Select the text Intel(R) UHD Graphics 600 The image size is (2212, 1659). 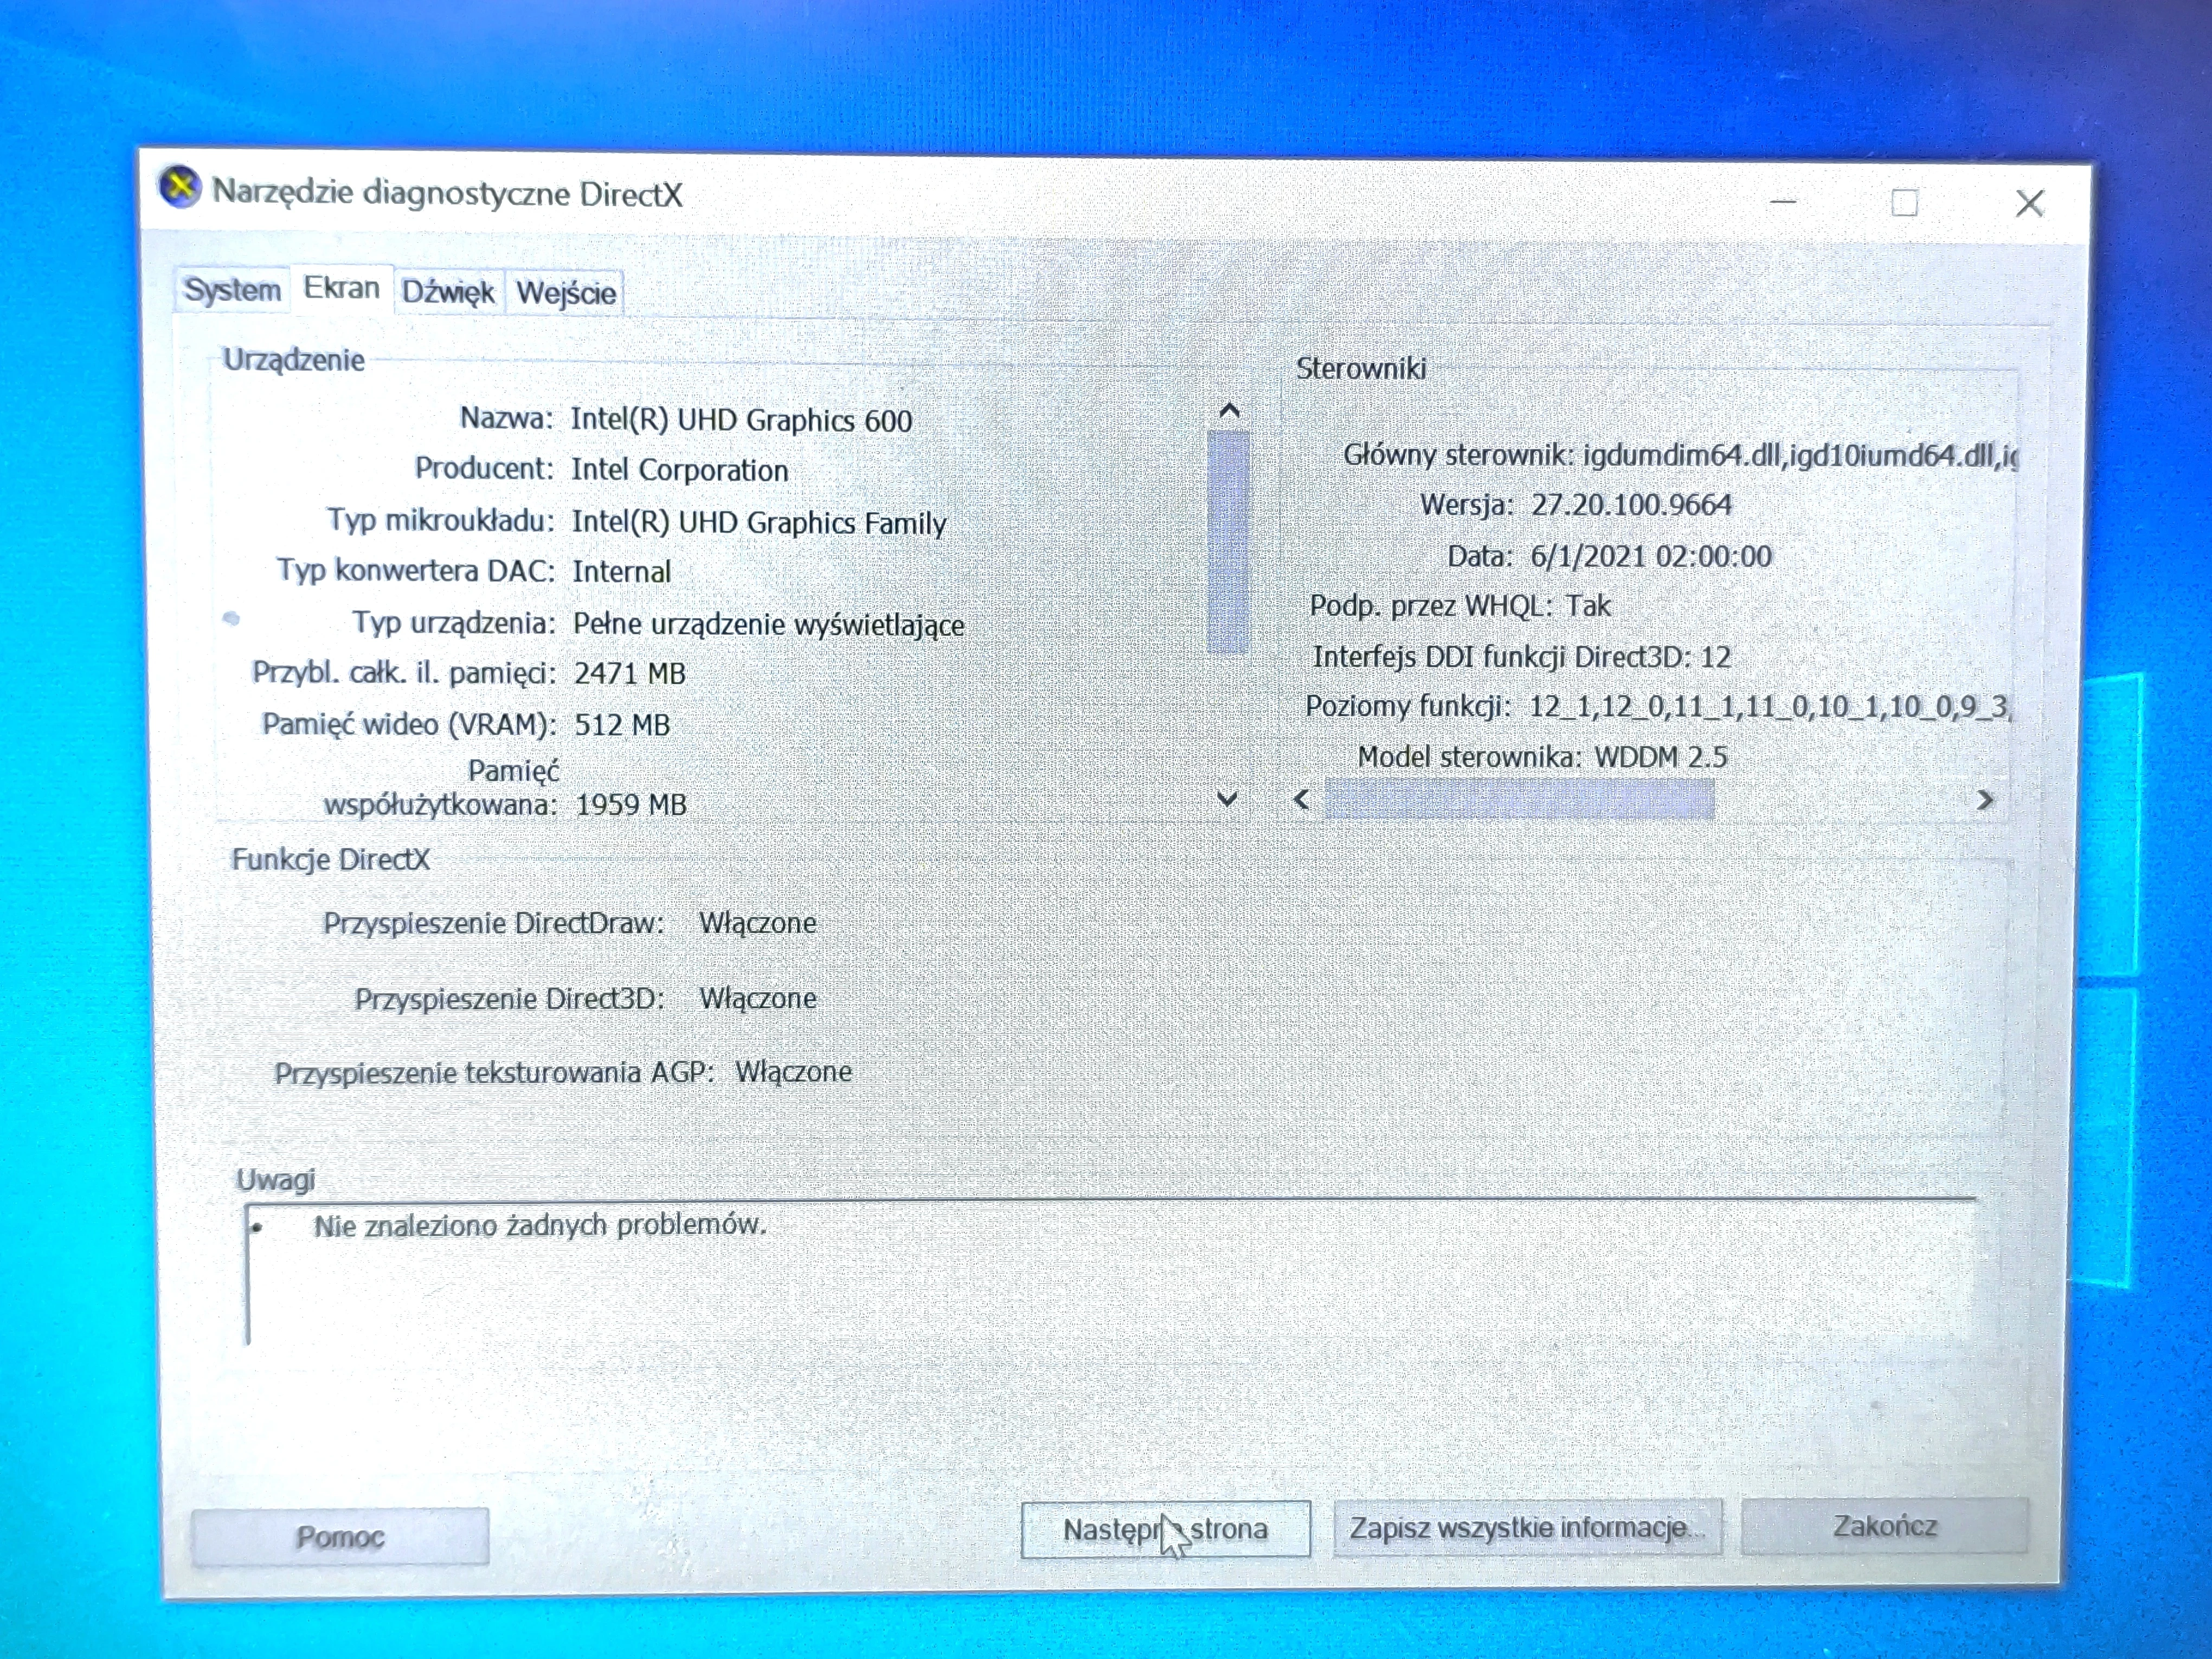tap(741, 420)
